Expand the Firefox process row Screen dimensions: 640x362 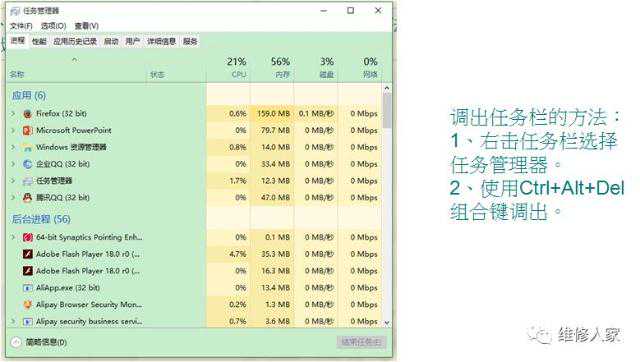[x=13, y=113]
